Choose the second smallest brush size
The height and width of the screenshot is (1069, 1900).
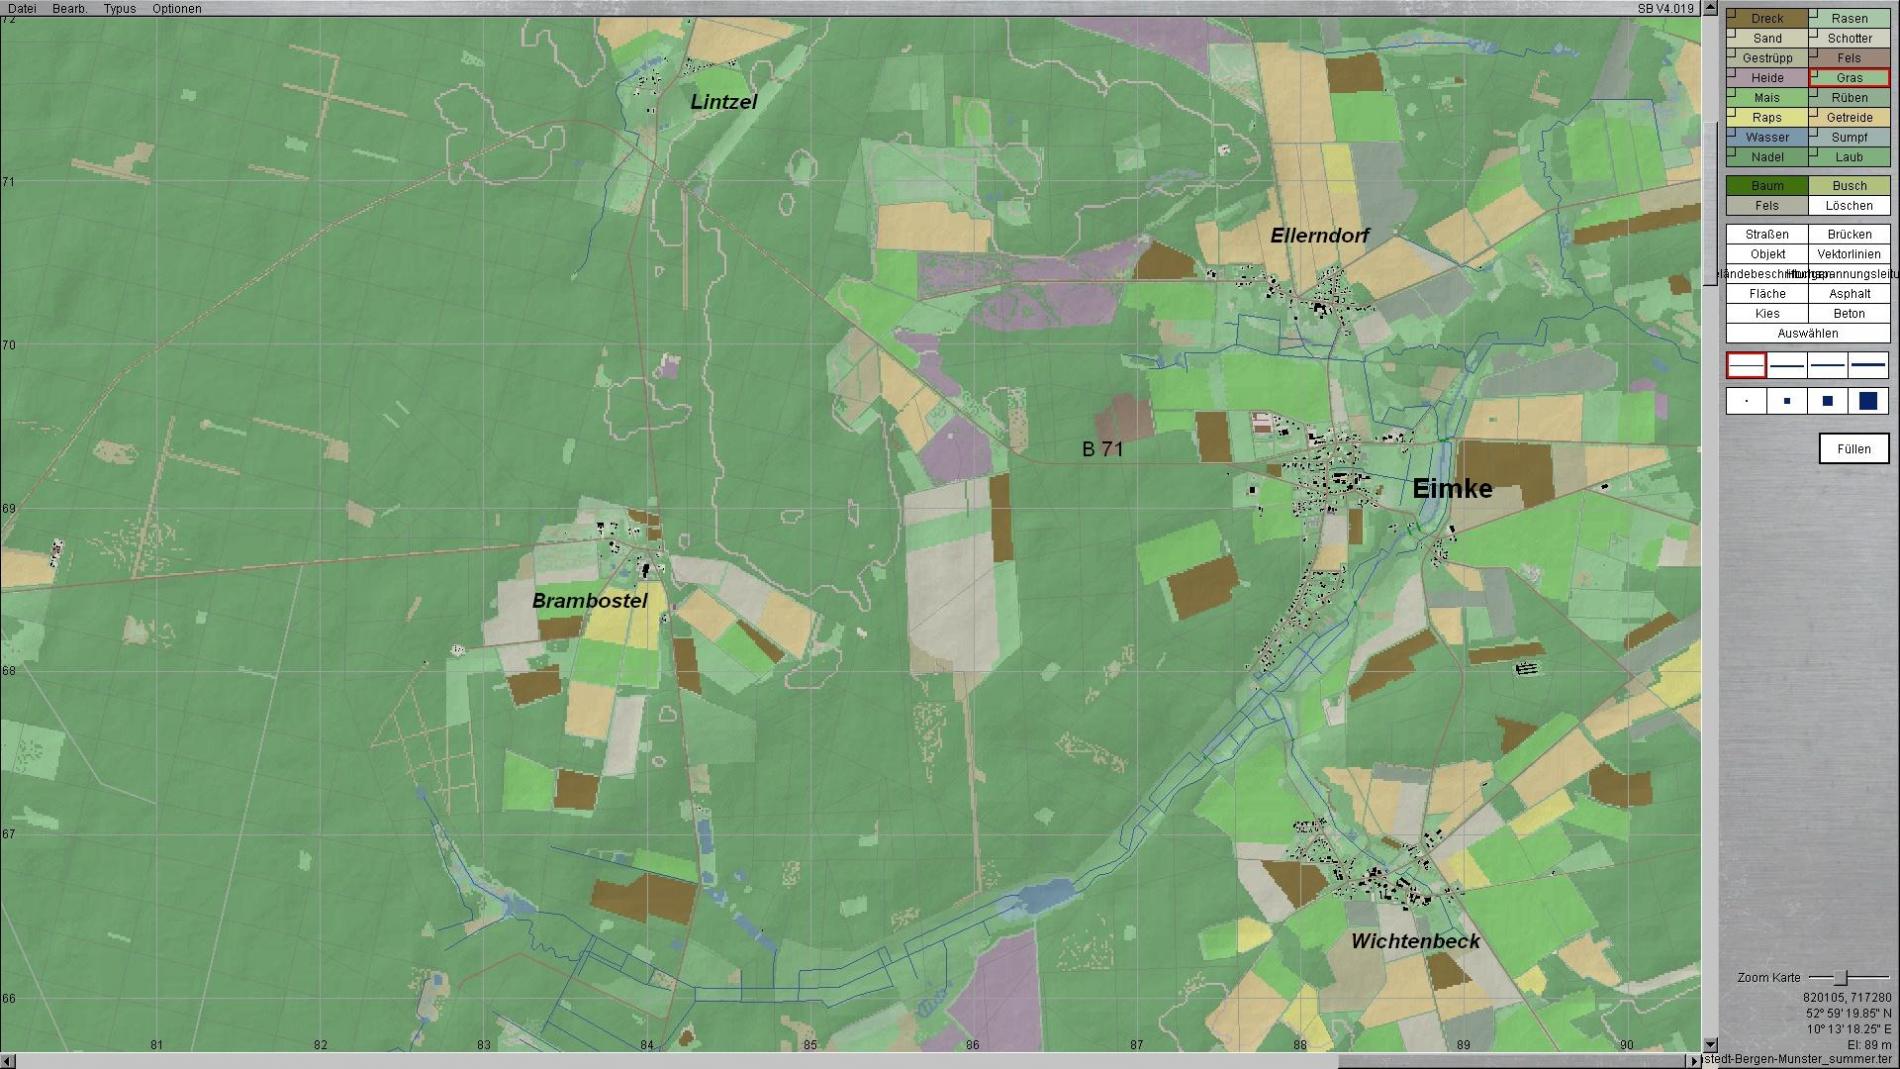click(1787, 401)
